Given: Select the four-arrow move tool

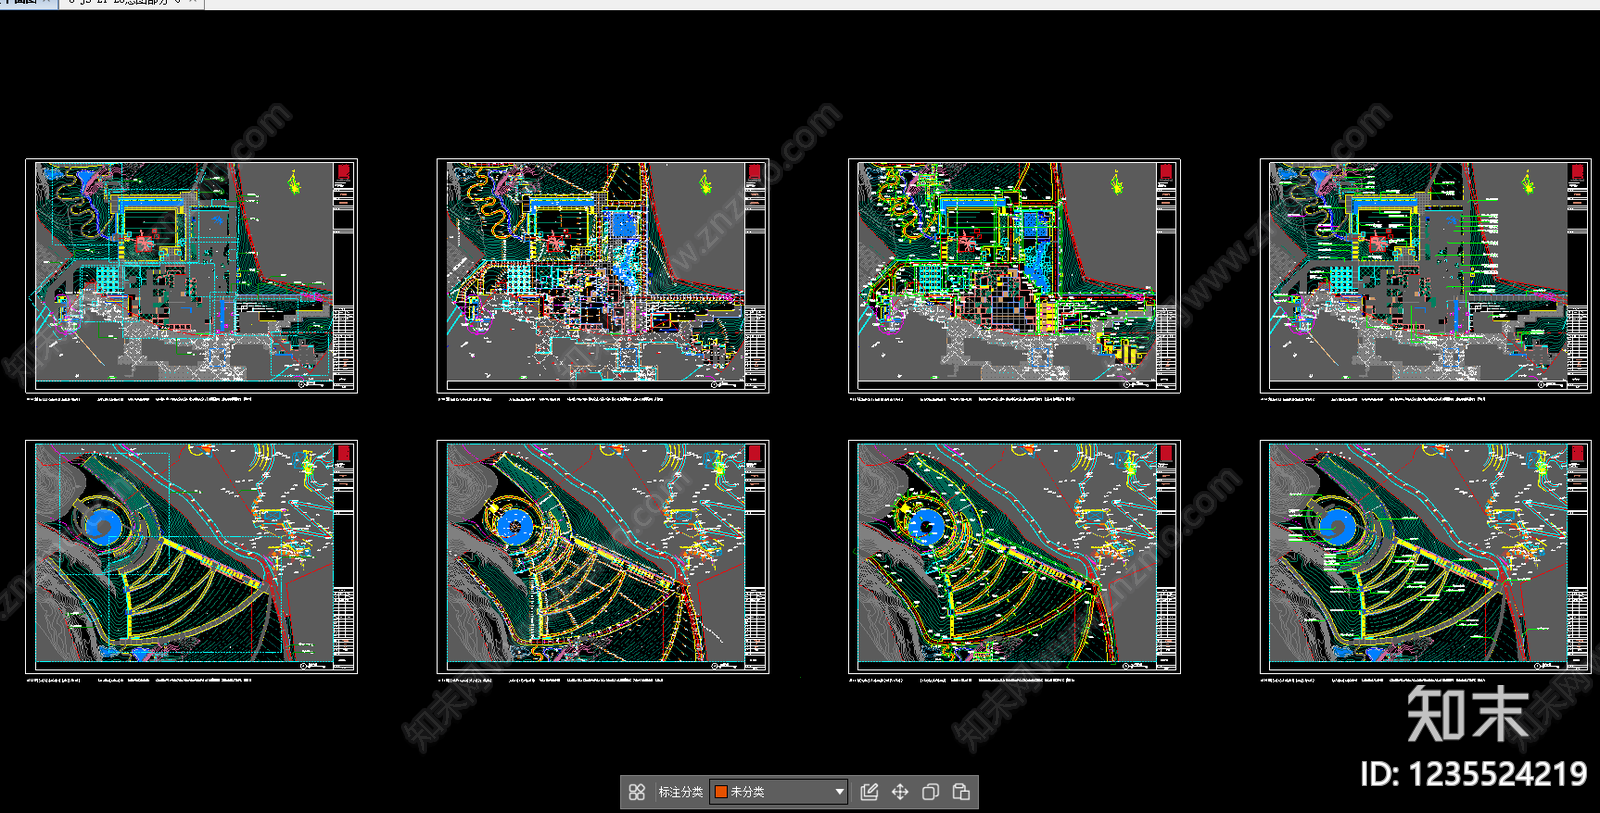Looking at the screenshot, I should (x=900, y=792).
